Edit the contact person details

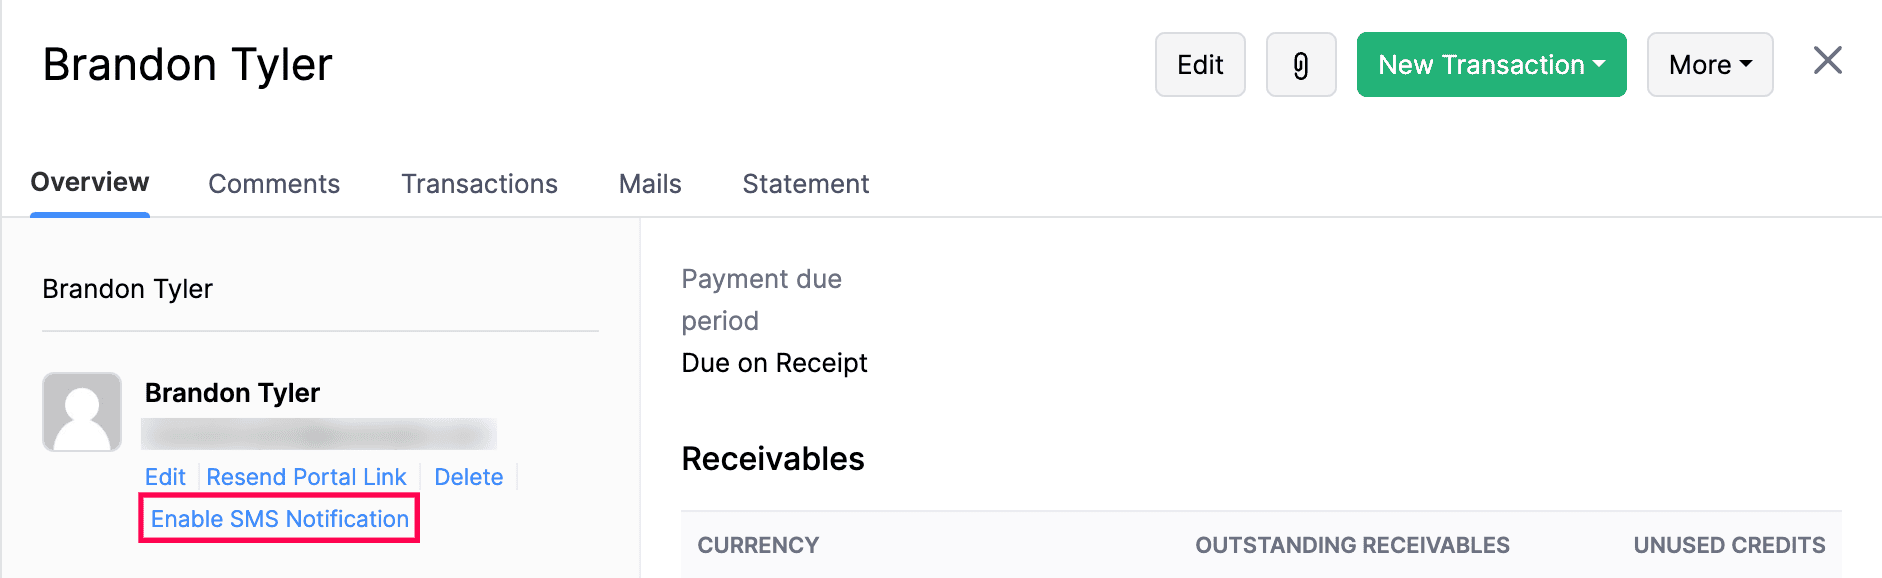click(x=165, y=477)
